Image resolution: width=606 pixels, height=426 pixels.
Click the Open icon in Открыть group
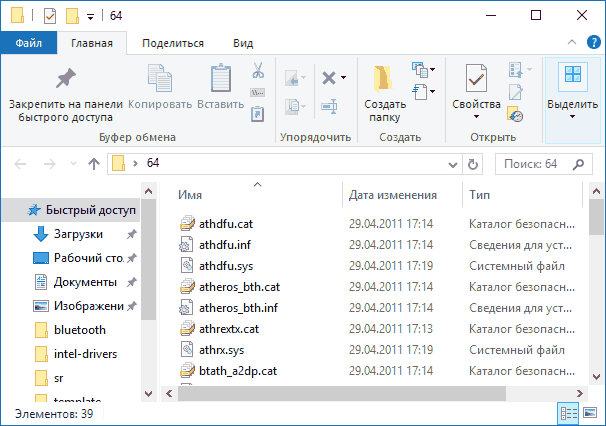tap(516, 70)
